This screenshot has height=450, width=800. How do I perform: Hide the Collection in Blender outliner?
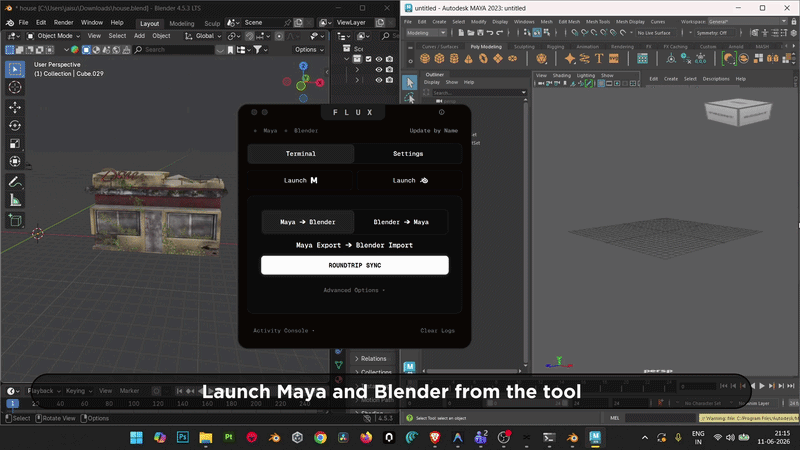pos(379,59)
